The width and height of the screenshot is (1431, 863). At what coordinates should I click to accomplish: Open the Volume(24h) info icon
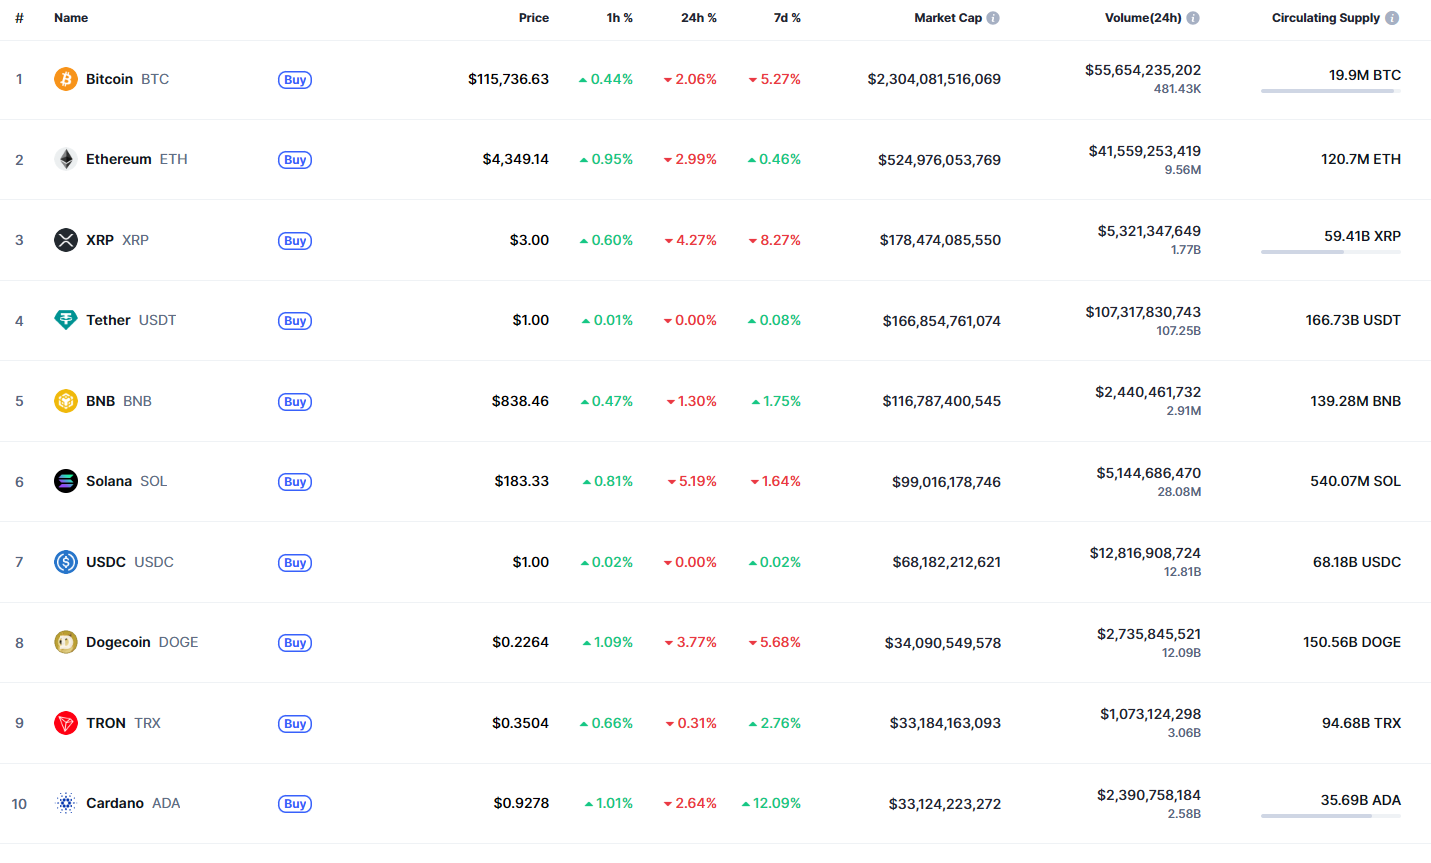click(1193, 18)
